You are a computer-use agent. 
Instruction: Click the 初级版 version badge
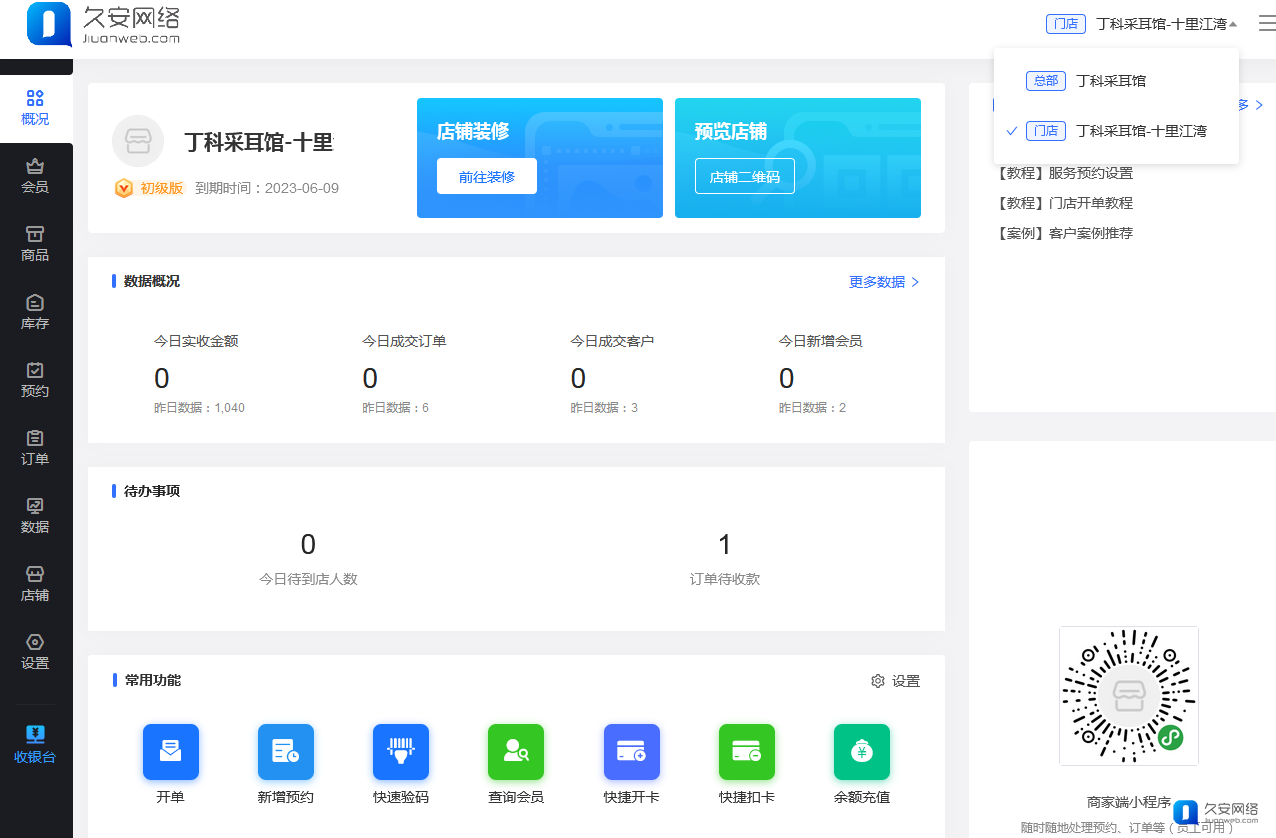coord(150,188)
